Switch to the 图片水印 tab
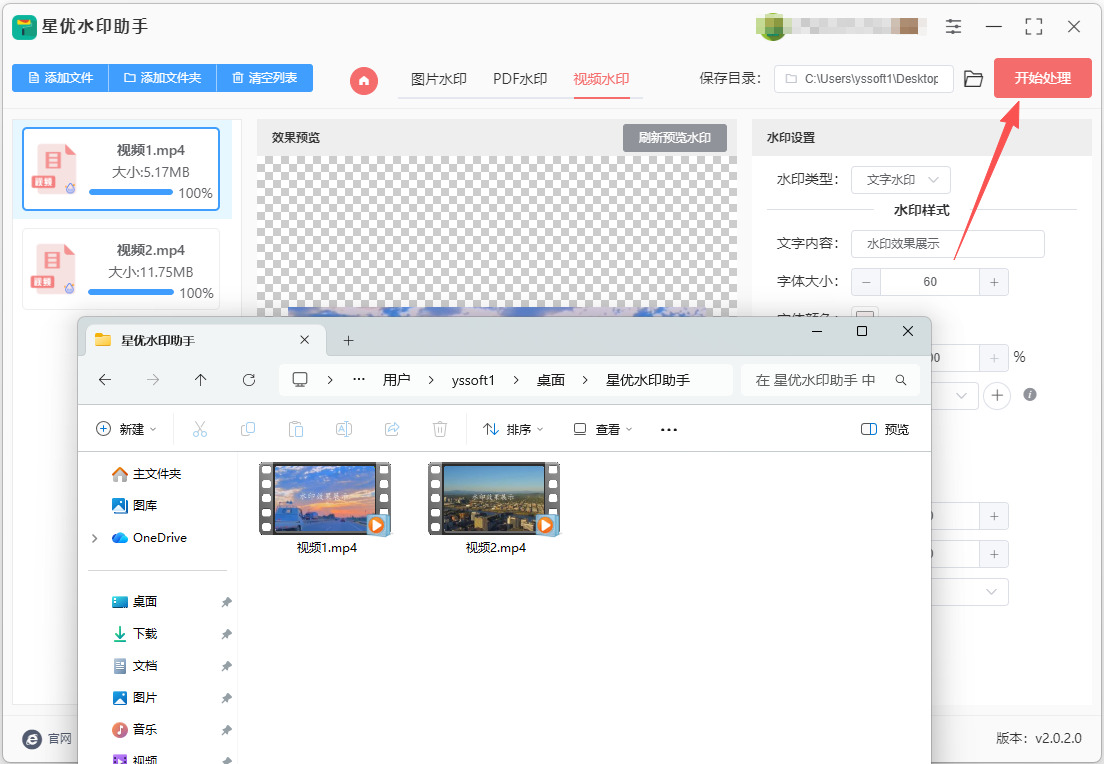Viewport: 1104px width, 764px height. (x=439, y=79)
